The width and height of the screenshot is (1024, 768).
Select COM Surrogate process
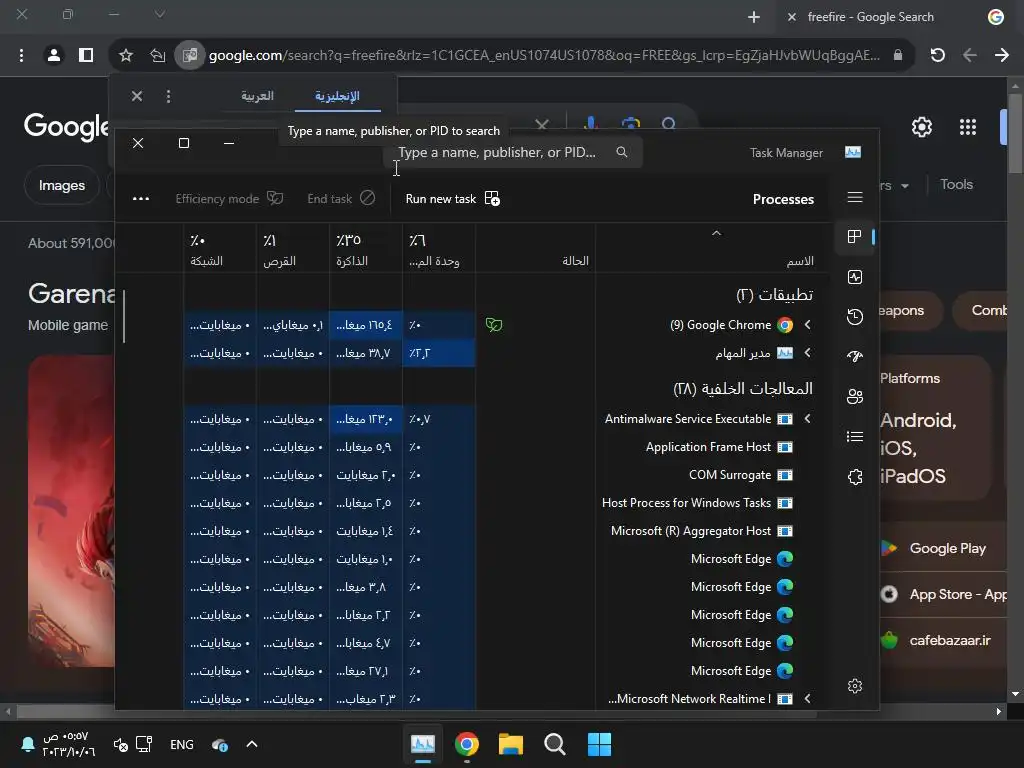[x=729, y=475]
